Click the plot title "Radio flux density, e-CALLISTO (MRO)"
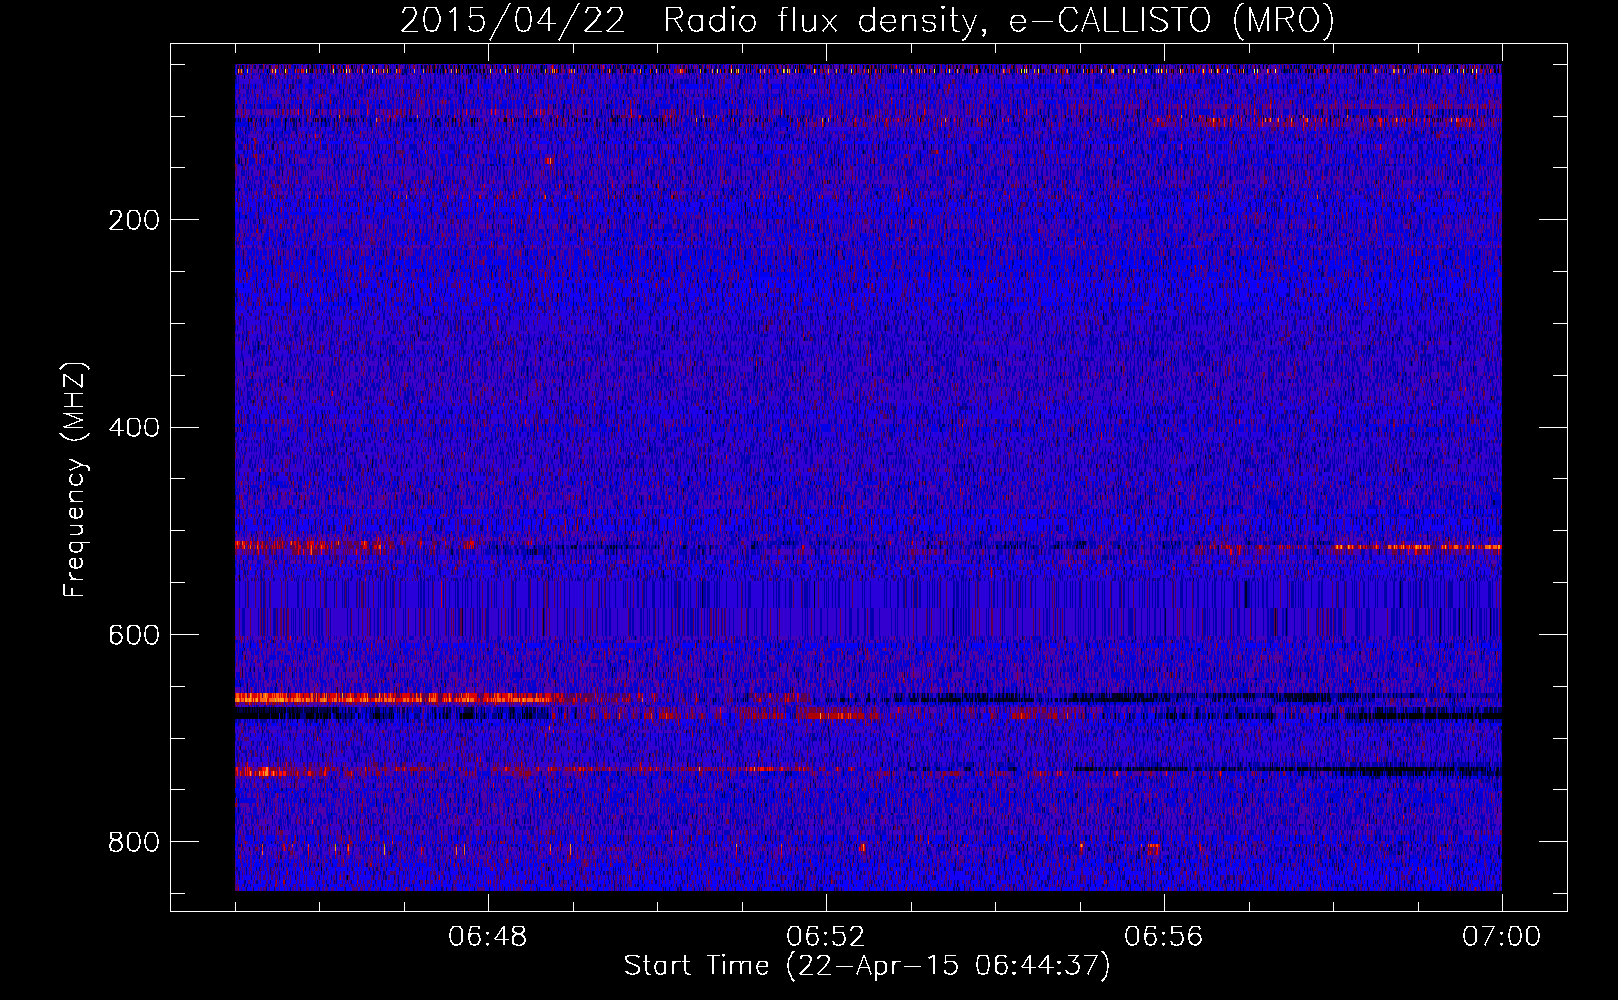 (999, 20)
